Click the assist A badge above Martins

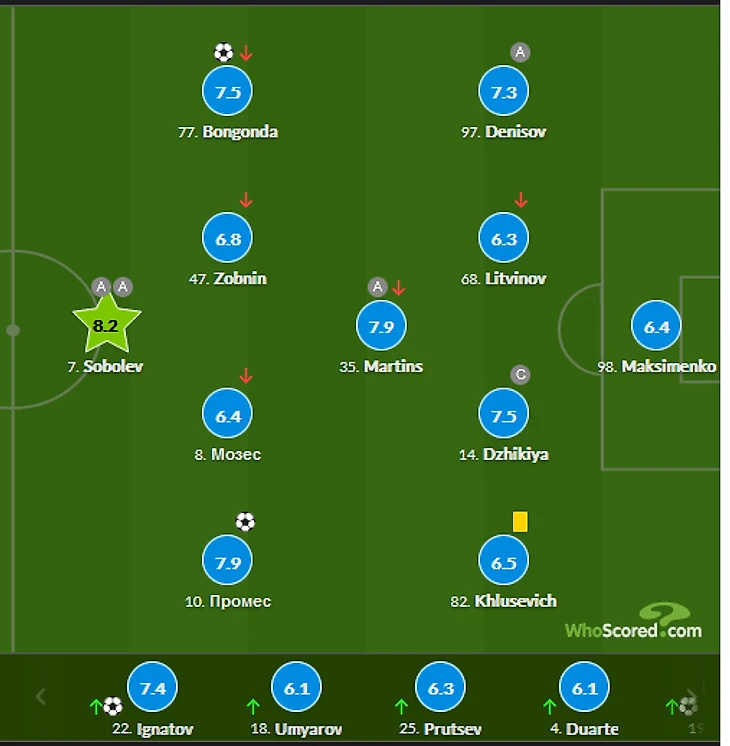point(377,287)
